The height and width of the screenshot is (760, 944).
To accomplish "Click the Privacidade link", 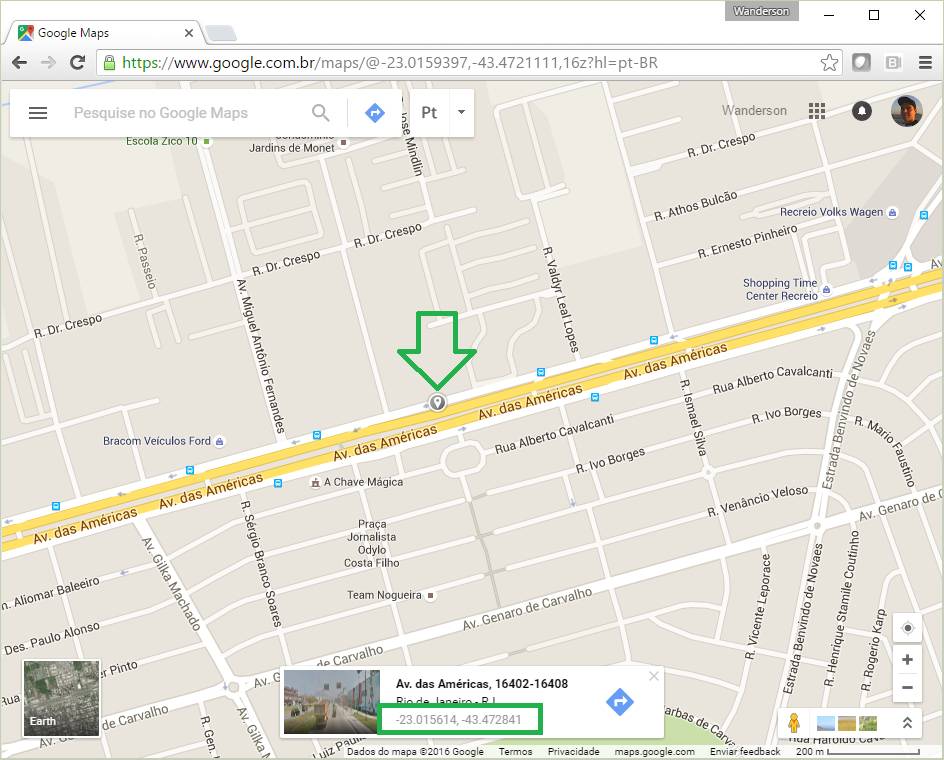I will pos(575,751).
